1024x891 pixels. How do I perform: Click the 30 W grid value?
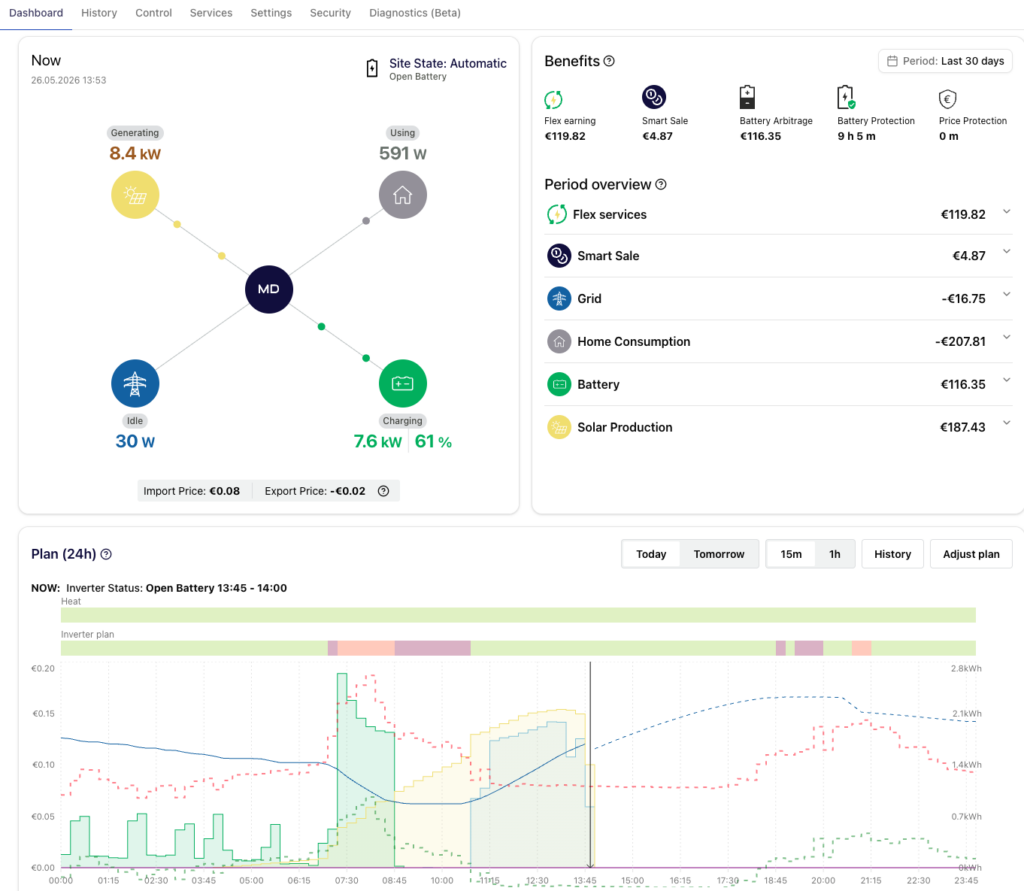(x=135, y=442)
